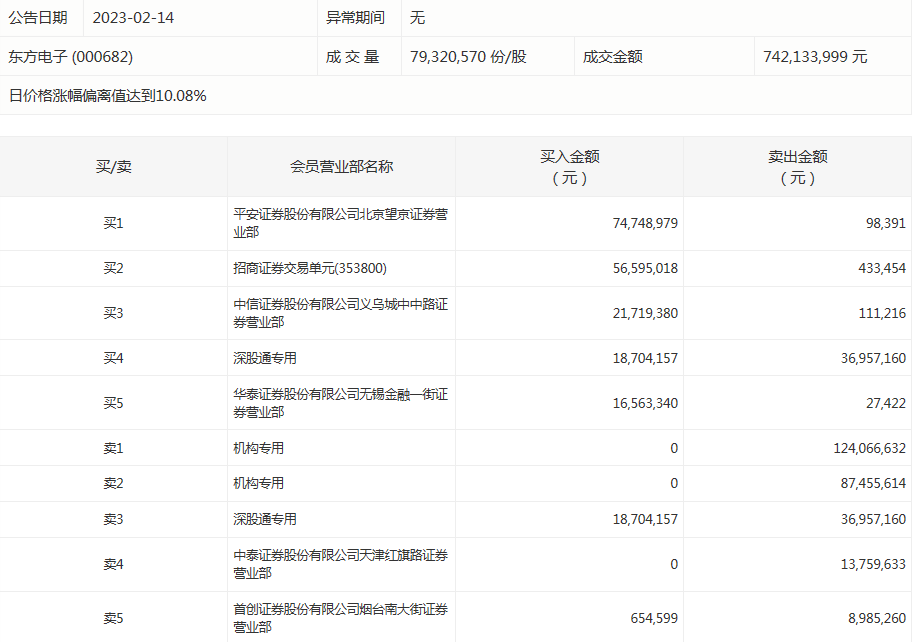Select buy amount 0 in 卖1 row
The image size is (912, 642).
[674, 448]
